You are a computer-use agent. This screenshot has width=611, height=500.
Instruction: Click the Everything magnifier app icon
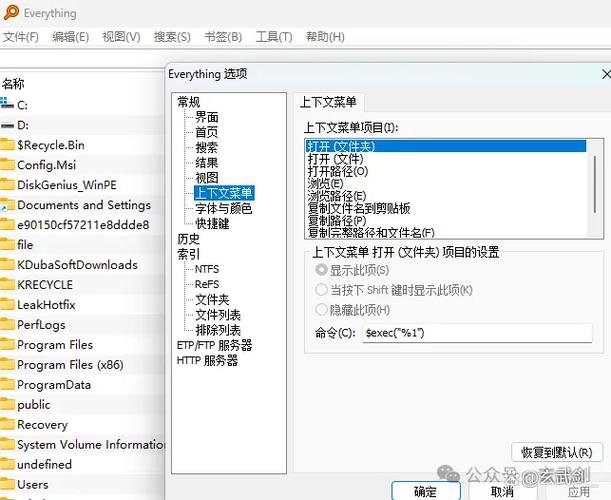click(x=11, y=12)
